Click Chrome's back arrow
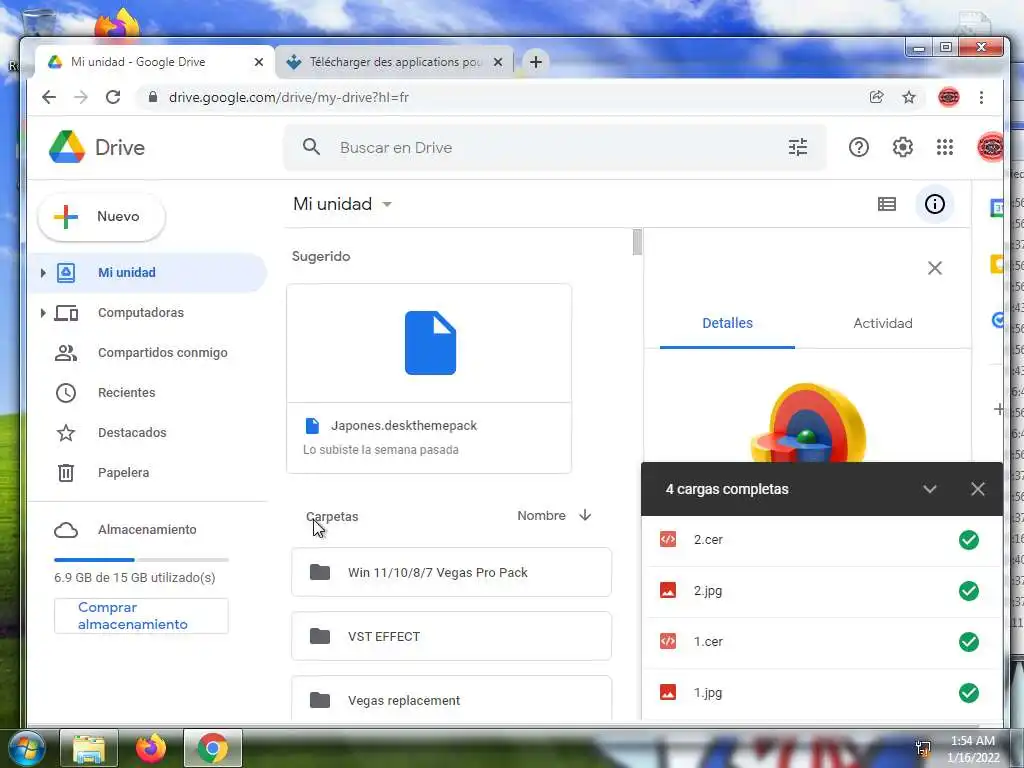This screenshot has height=768, width=1024. (x=49, y=97)
